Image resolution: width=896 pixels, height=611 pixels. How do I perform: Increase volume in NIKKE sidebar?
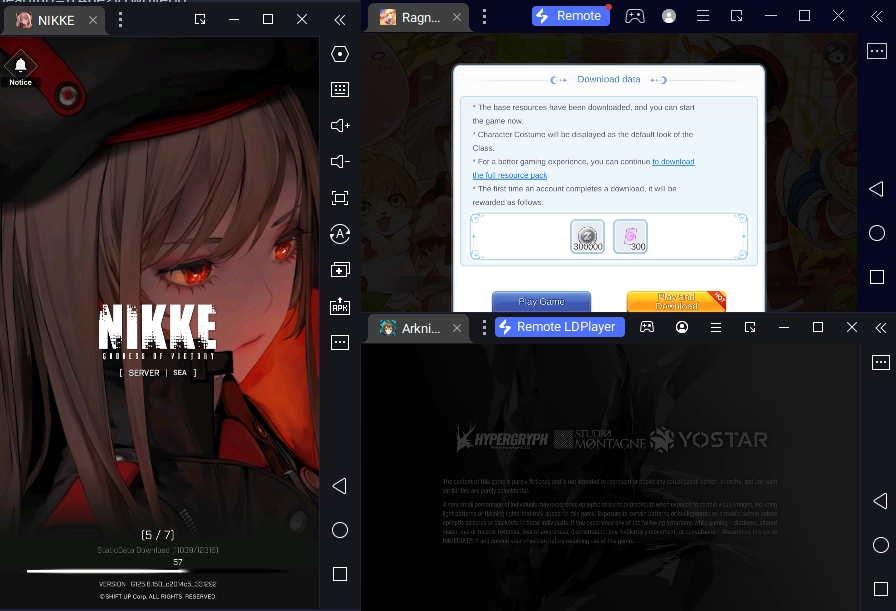pyautogui.click(x=340, y=126)
